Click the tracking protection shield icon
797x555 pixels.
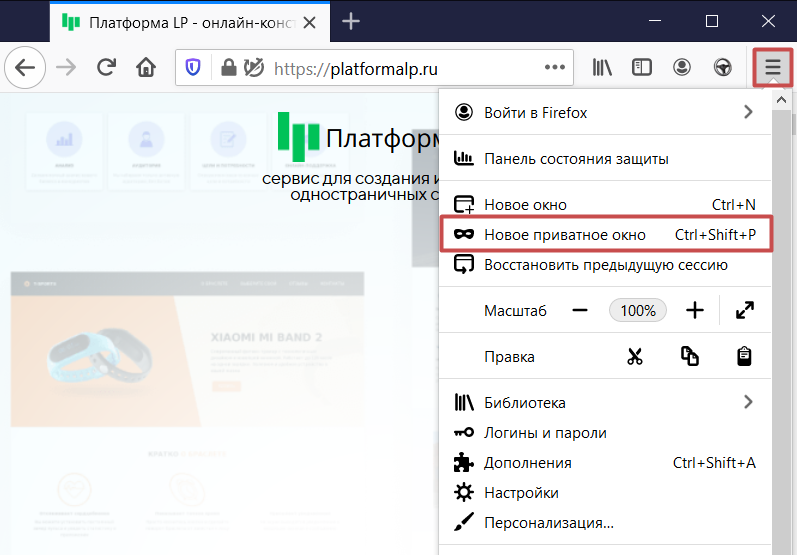click(194, 68)
